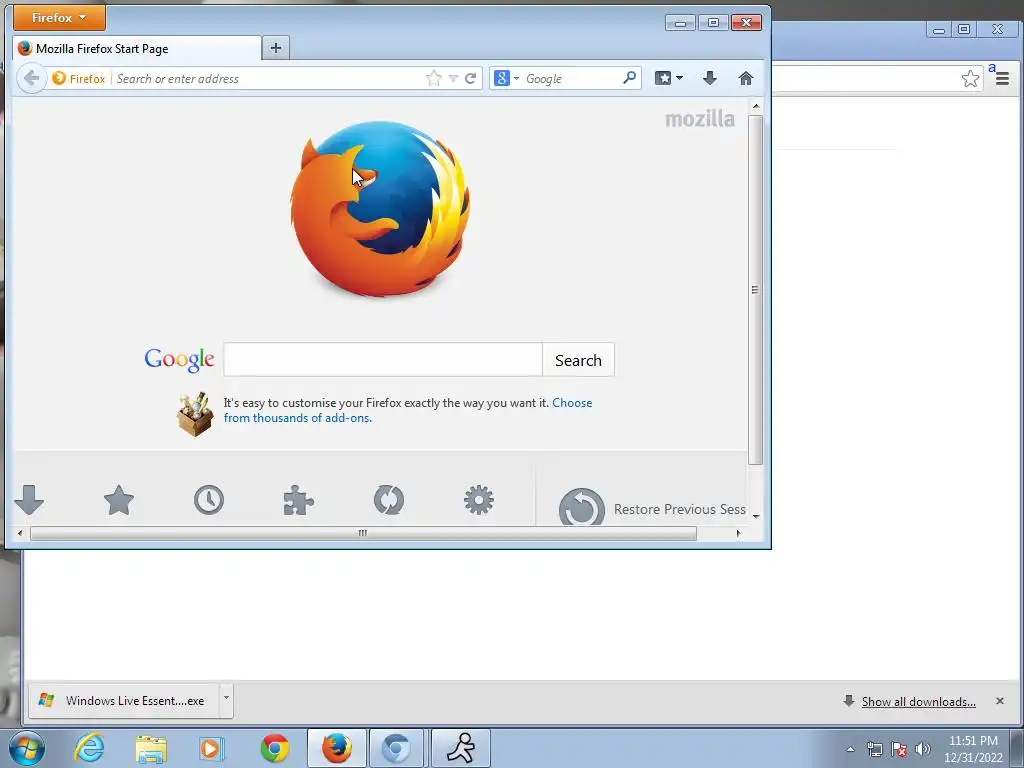Bookmark this page with the star icon
Viewport: 1024px width, 768px height.
[x=434, y=78]
